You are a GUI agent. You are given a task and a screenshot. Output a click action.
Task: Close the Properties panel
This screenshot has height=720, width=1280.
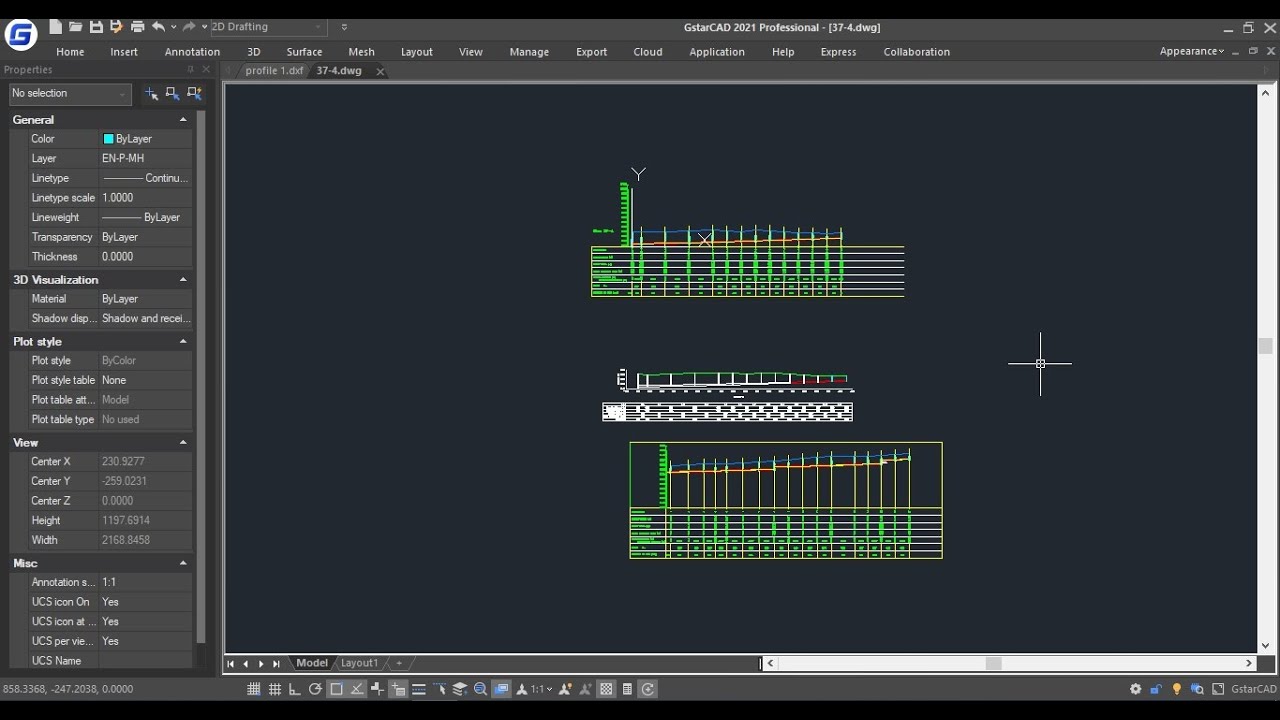click(206, 70)
